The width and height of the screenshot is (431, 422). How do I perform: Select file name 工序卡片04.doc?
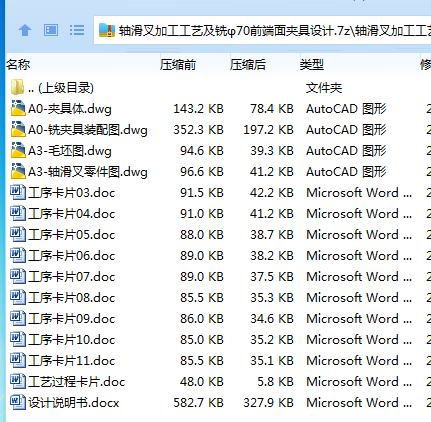72,214
